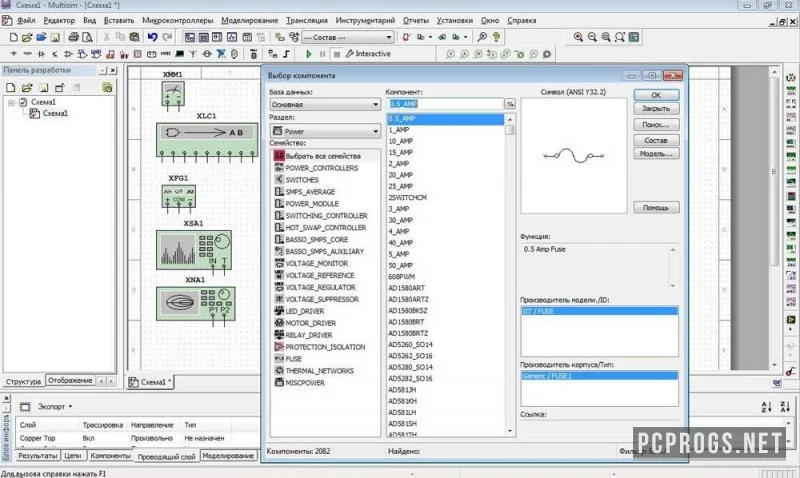Select the IIT / FUSE model manufacturer row
Screen dimensions: 800x478
[599, 311]
